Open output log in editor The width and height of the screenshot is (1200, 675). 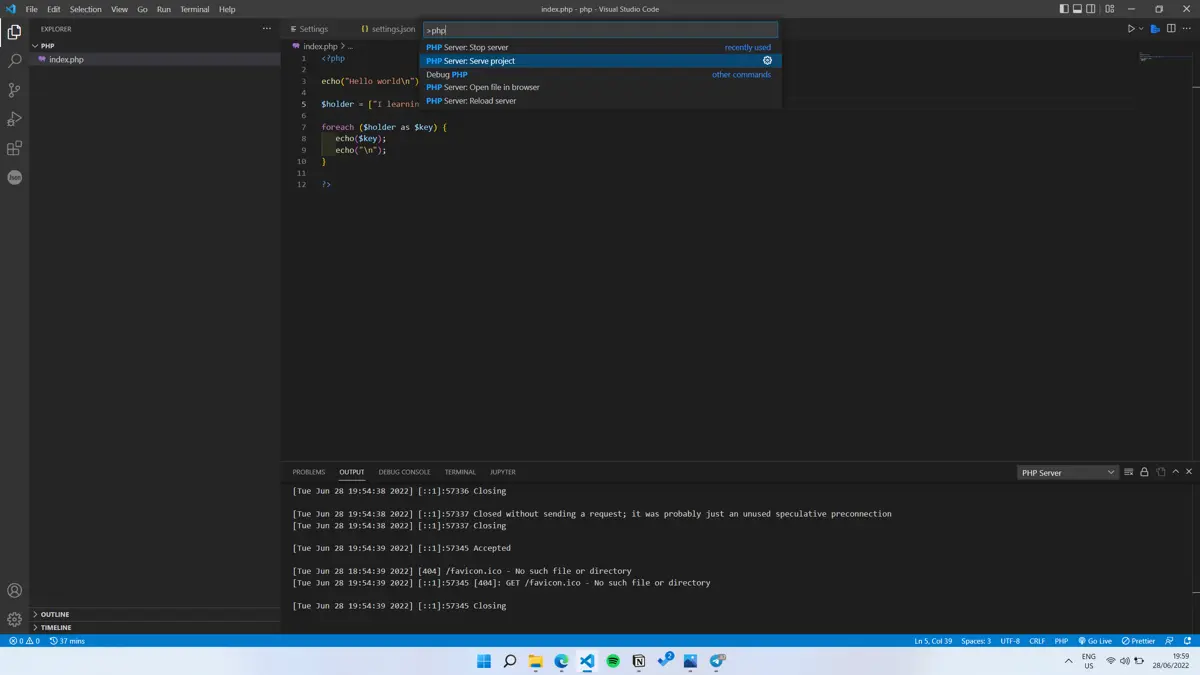1161,472
